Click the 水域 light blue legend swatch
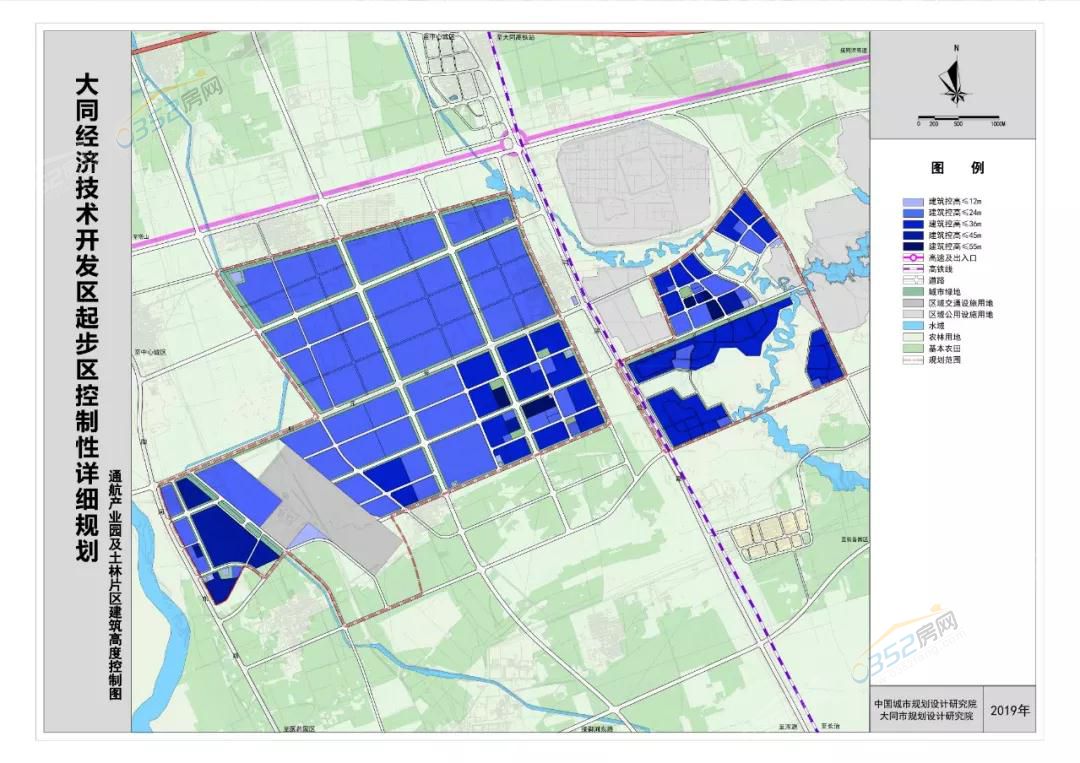1080x763 pixels. click(913, 325)
